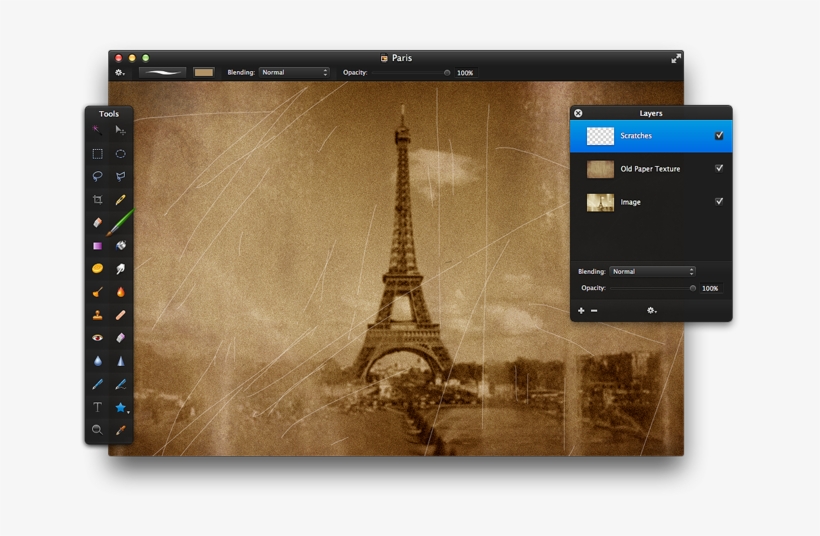Select the Type tool
This screenshot has width=820, height=536.
[97, 407]
